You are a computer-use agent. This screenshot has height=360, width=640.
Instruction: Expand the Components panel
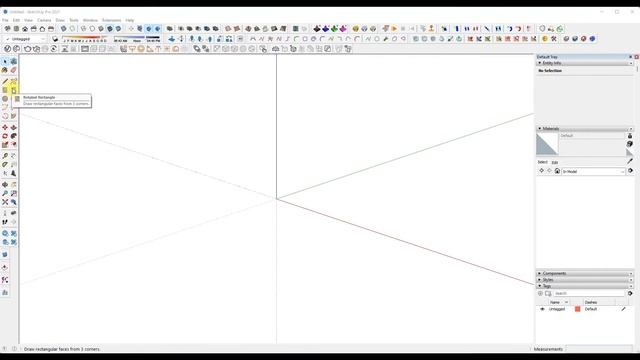tap(540, 273)
